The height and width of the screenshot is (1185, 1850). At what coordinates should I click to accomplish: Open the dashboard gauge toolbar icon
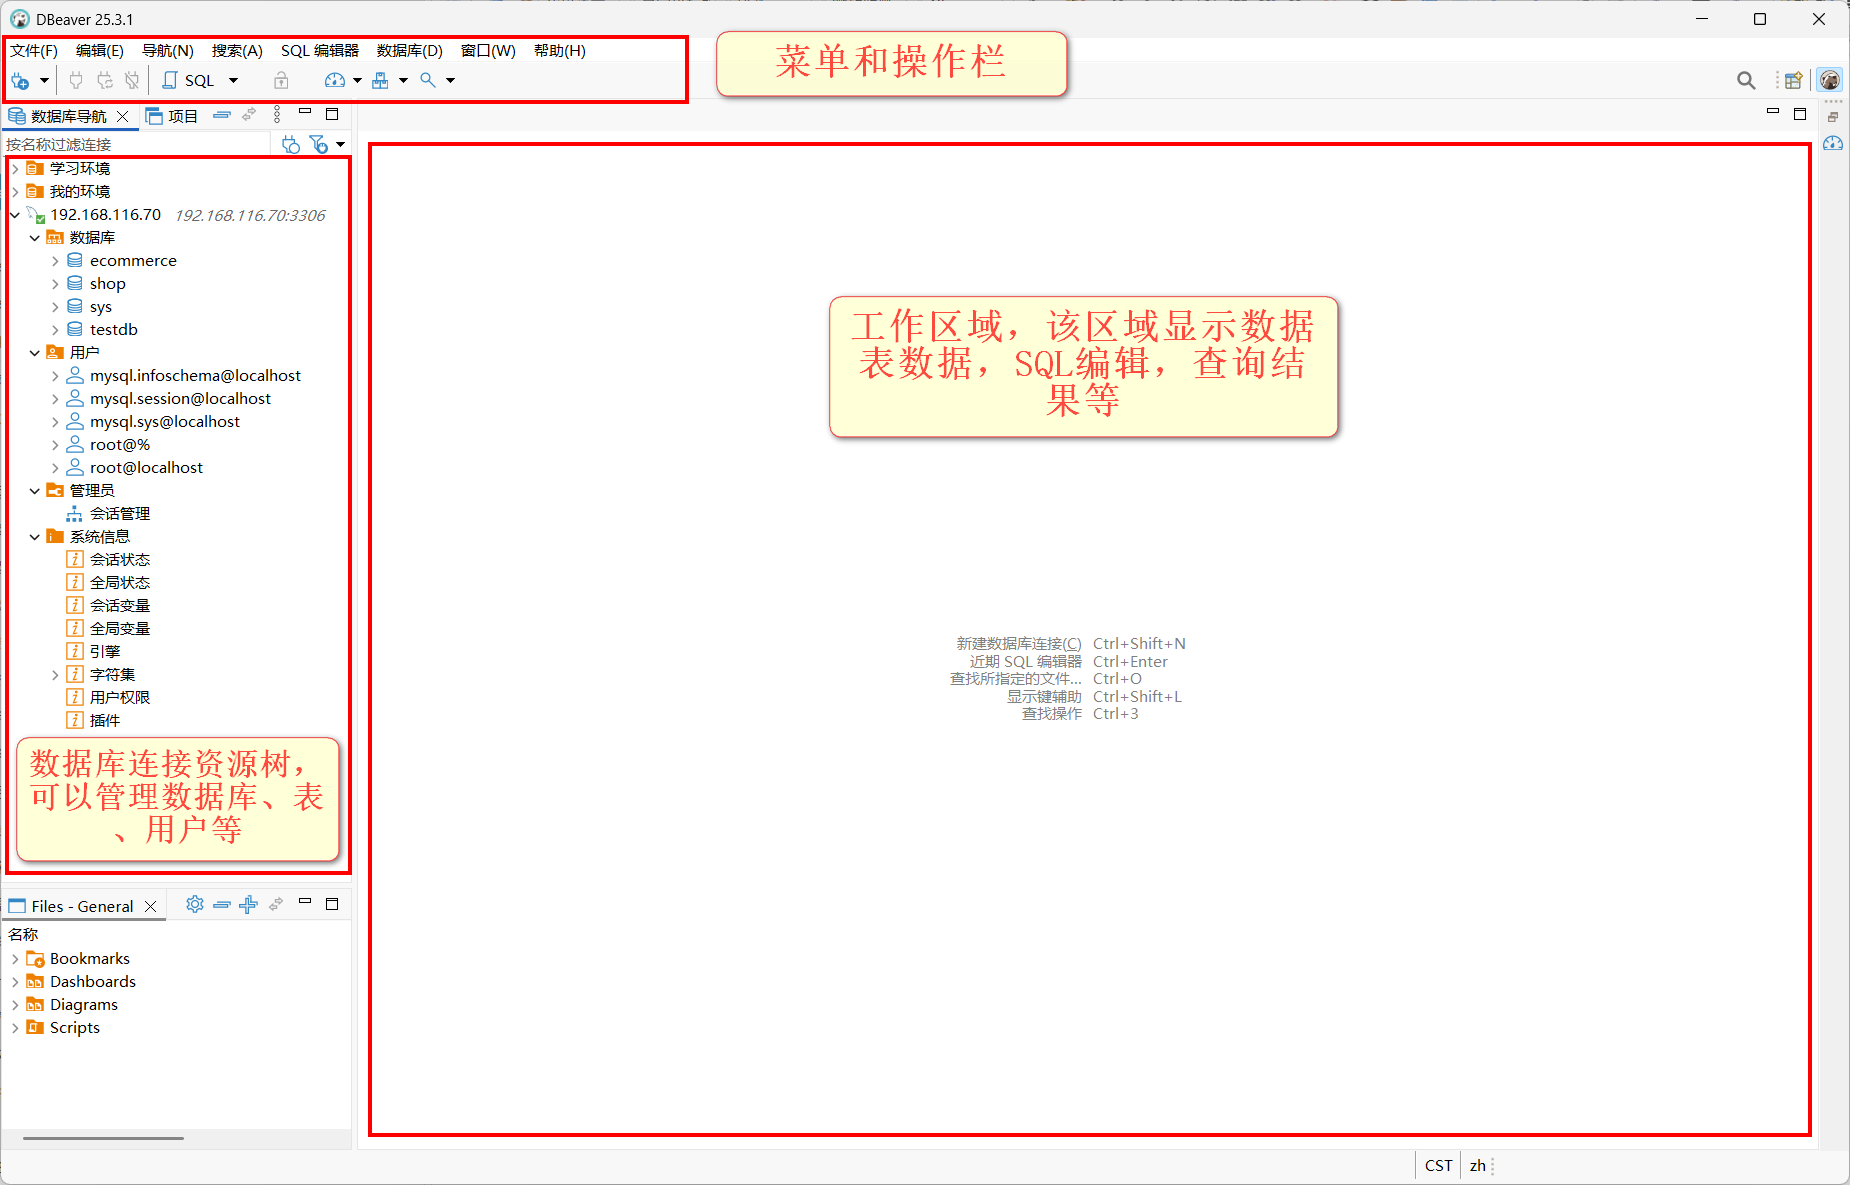[x=335, y=81]
